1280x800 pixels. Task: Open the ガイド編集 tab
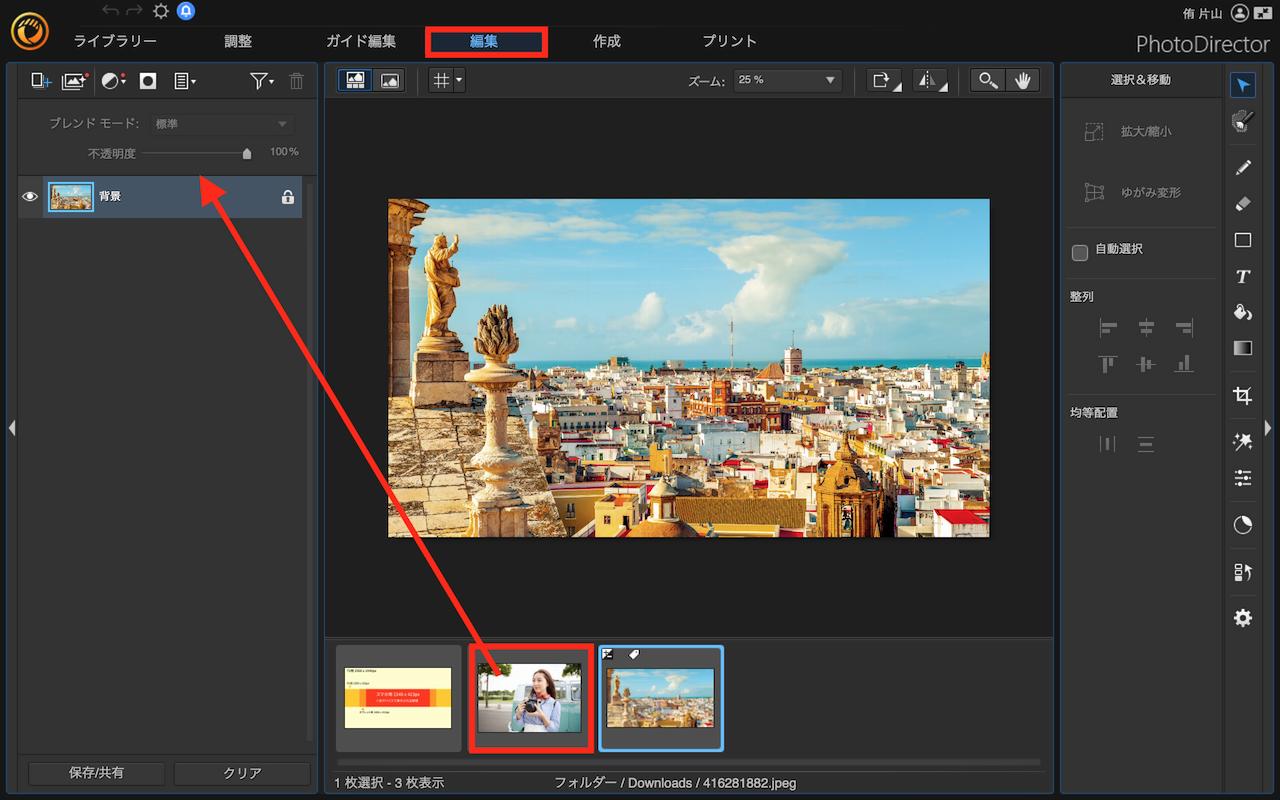tap(361, 41)
